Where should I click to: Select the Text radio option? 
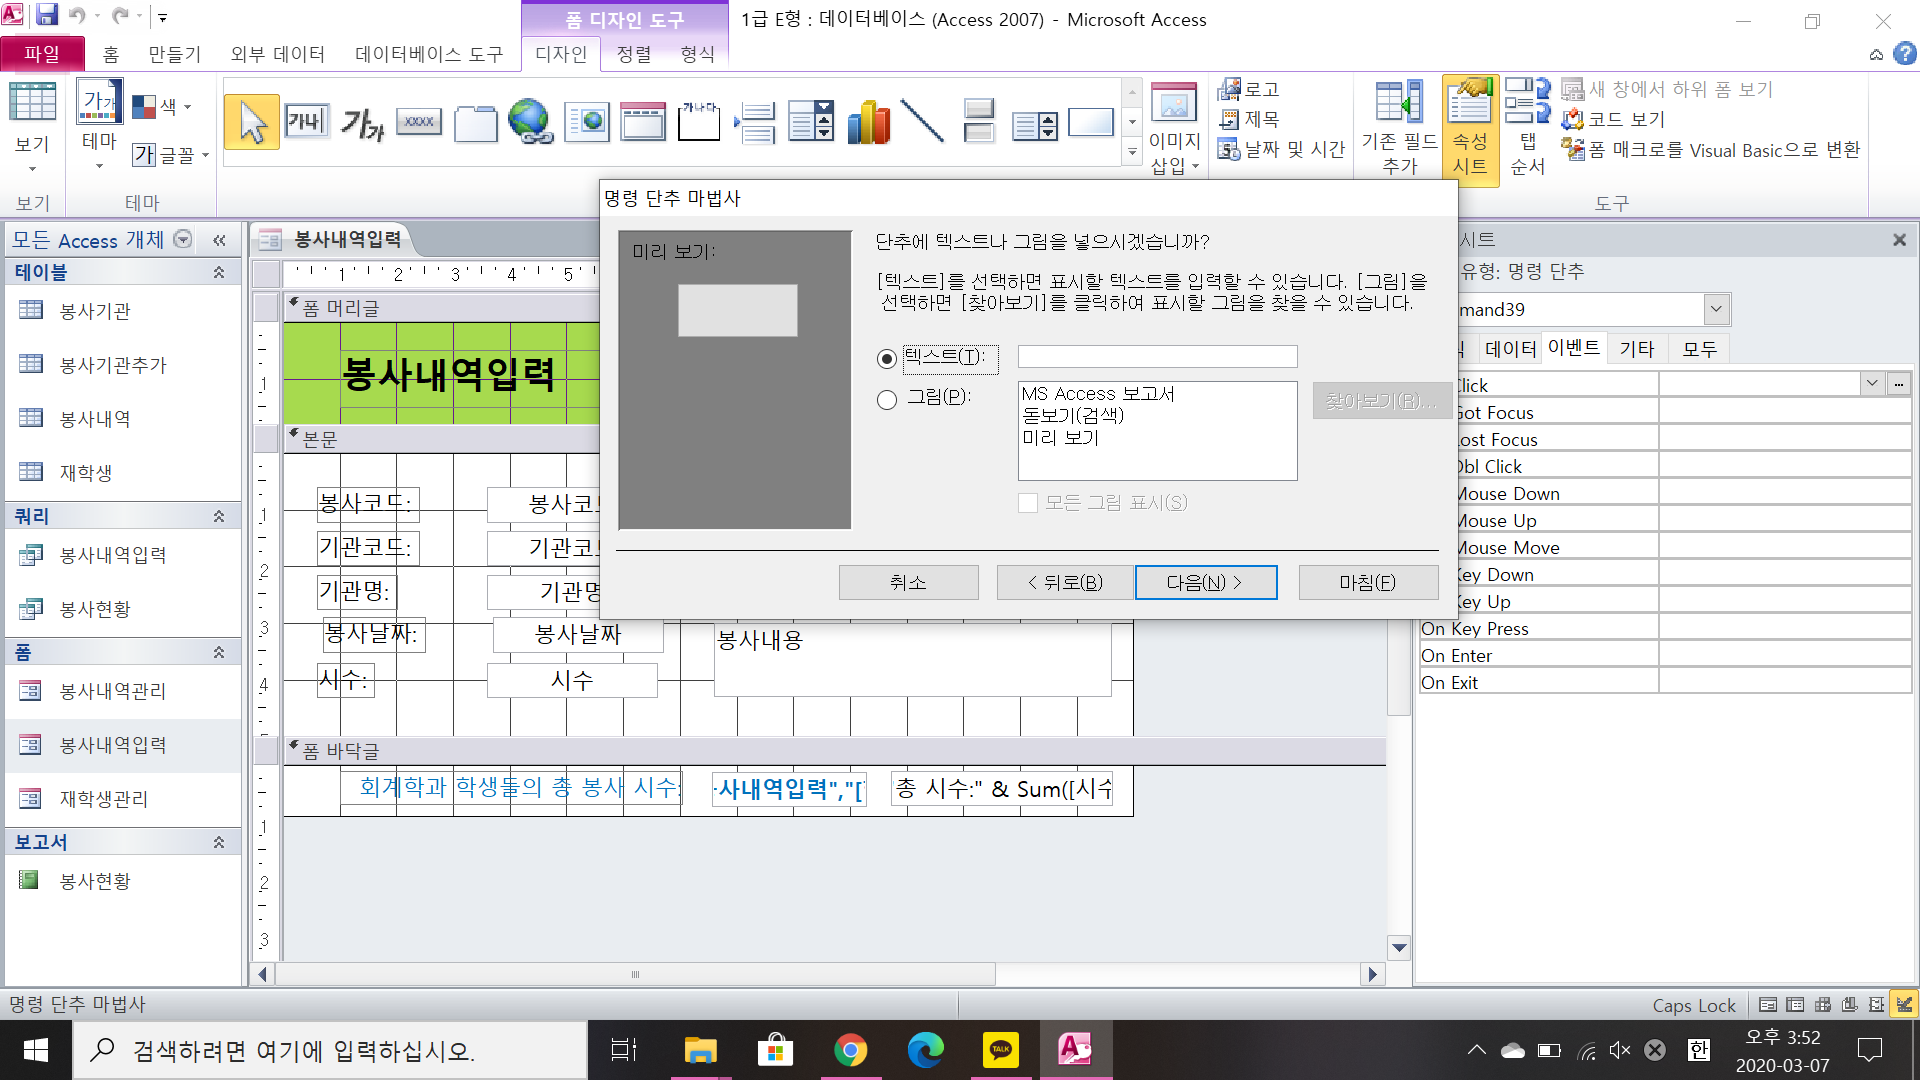pos(887,359)
